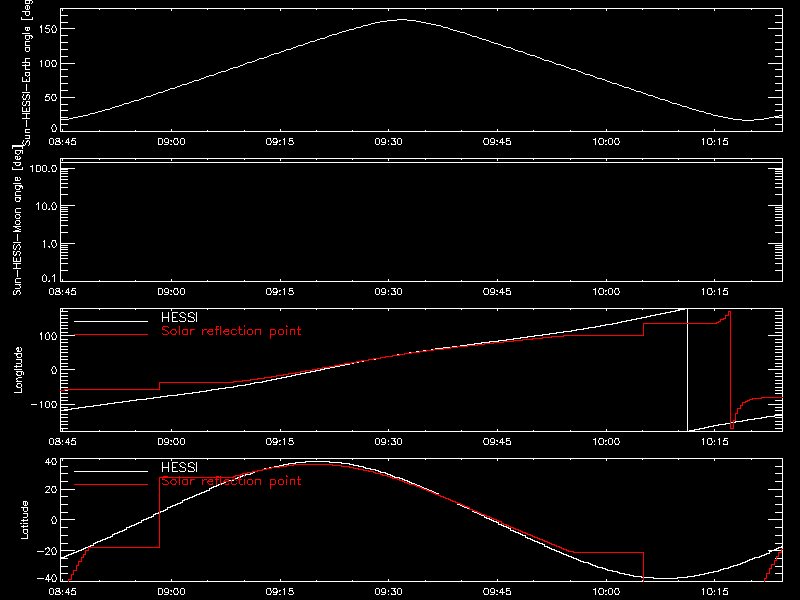Click 100.0 tick on Moon angle axis
800x600 pixels.
coord(43,169)
